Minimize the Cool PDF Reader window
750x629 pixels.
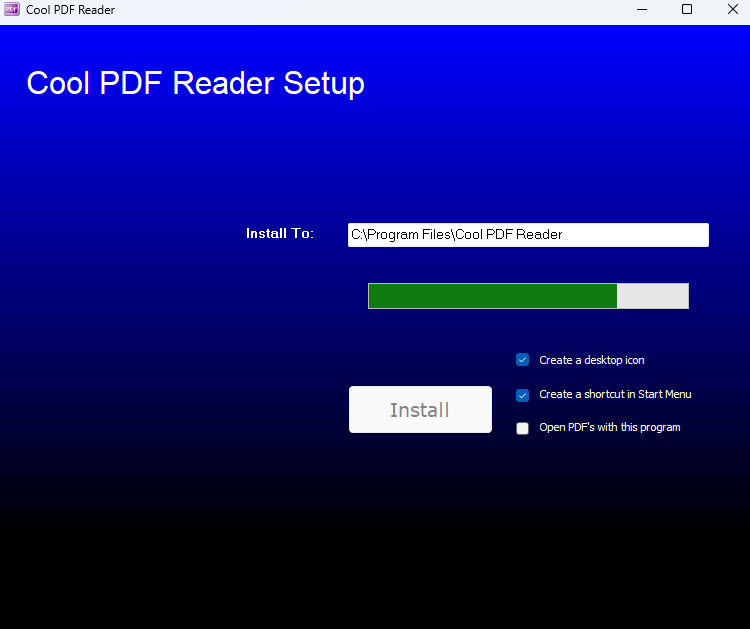640,10
